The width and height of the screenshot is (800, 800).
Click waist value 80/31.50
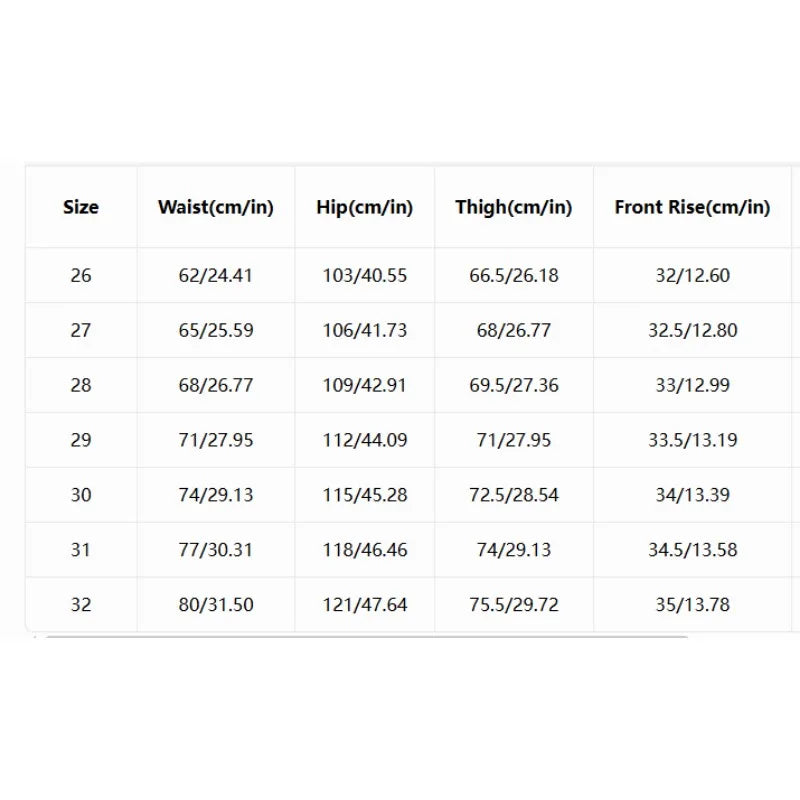[x=216, y=605]
